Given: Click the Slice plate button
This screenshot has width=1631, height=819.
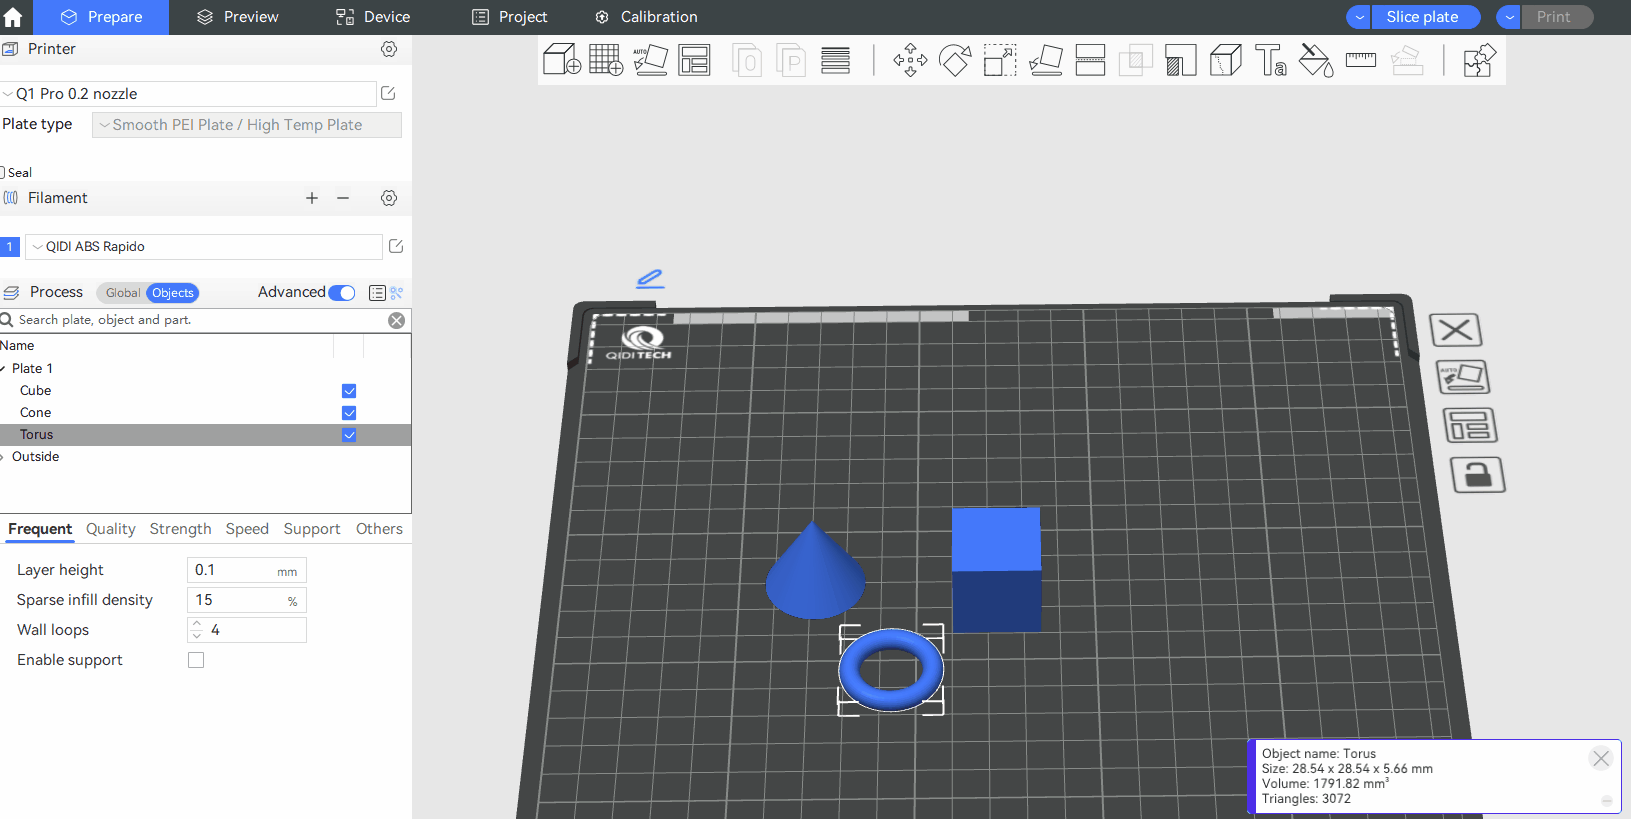Looking at the screenshot, I should coord(1422,17).
